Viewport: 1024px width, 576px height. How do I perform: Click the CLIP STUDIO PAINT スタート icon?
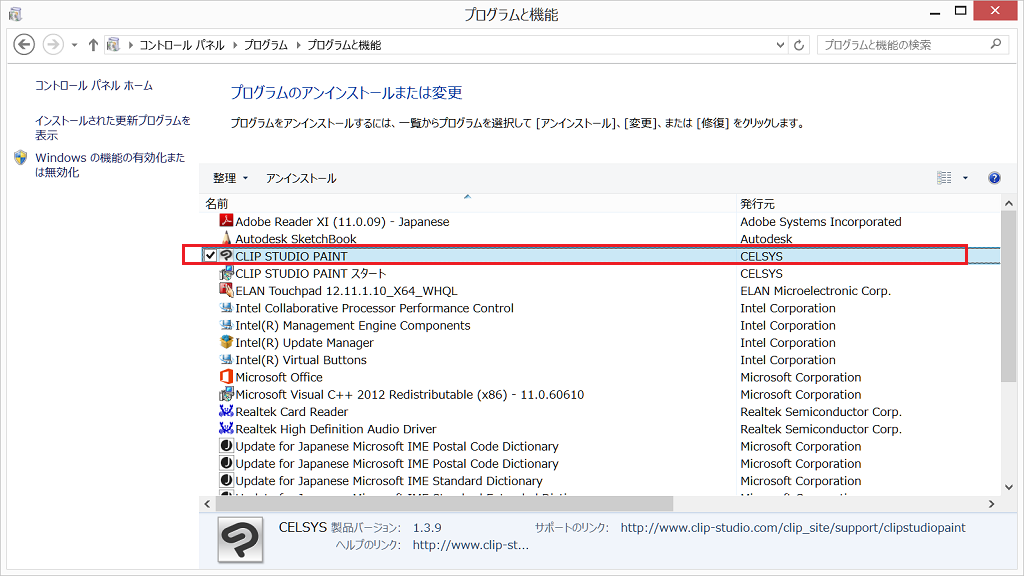(226, 273)
